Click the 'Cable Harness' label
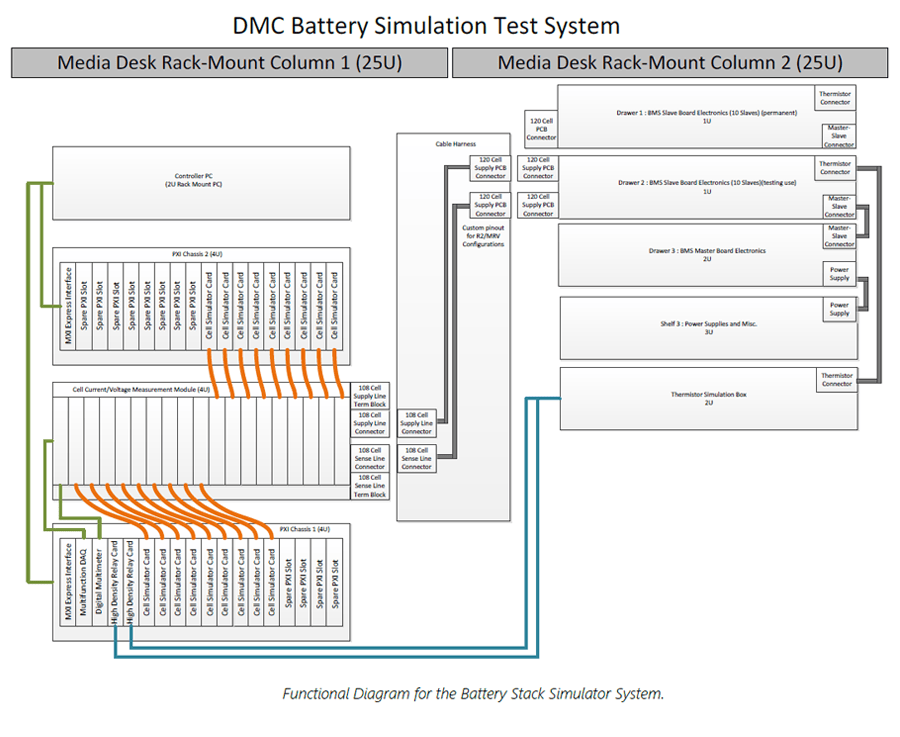 tap(456, 144)
